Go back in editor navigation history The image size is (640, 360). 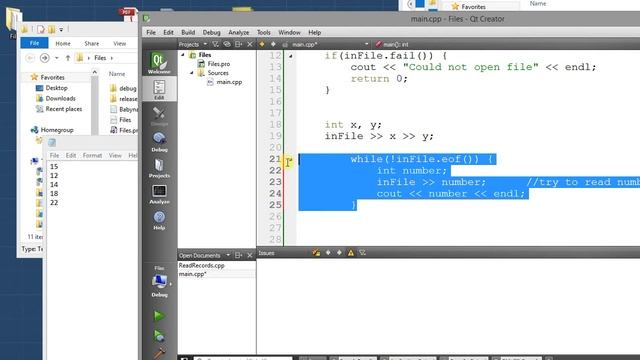262,44
